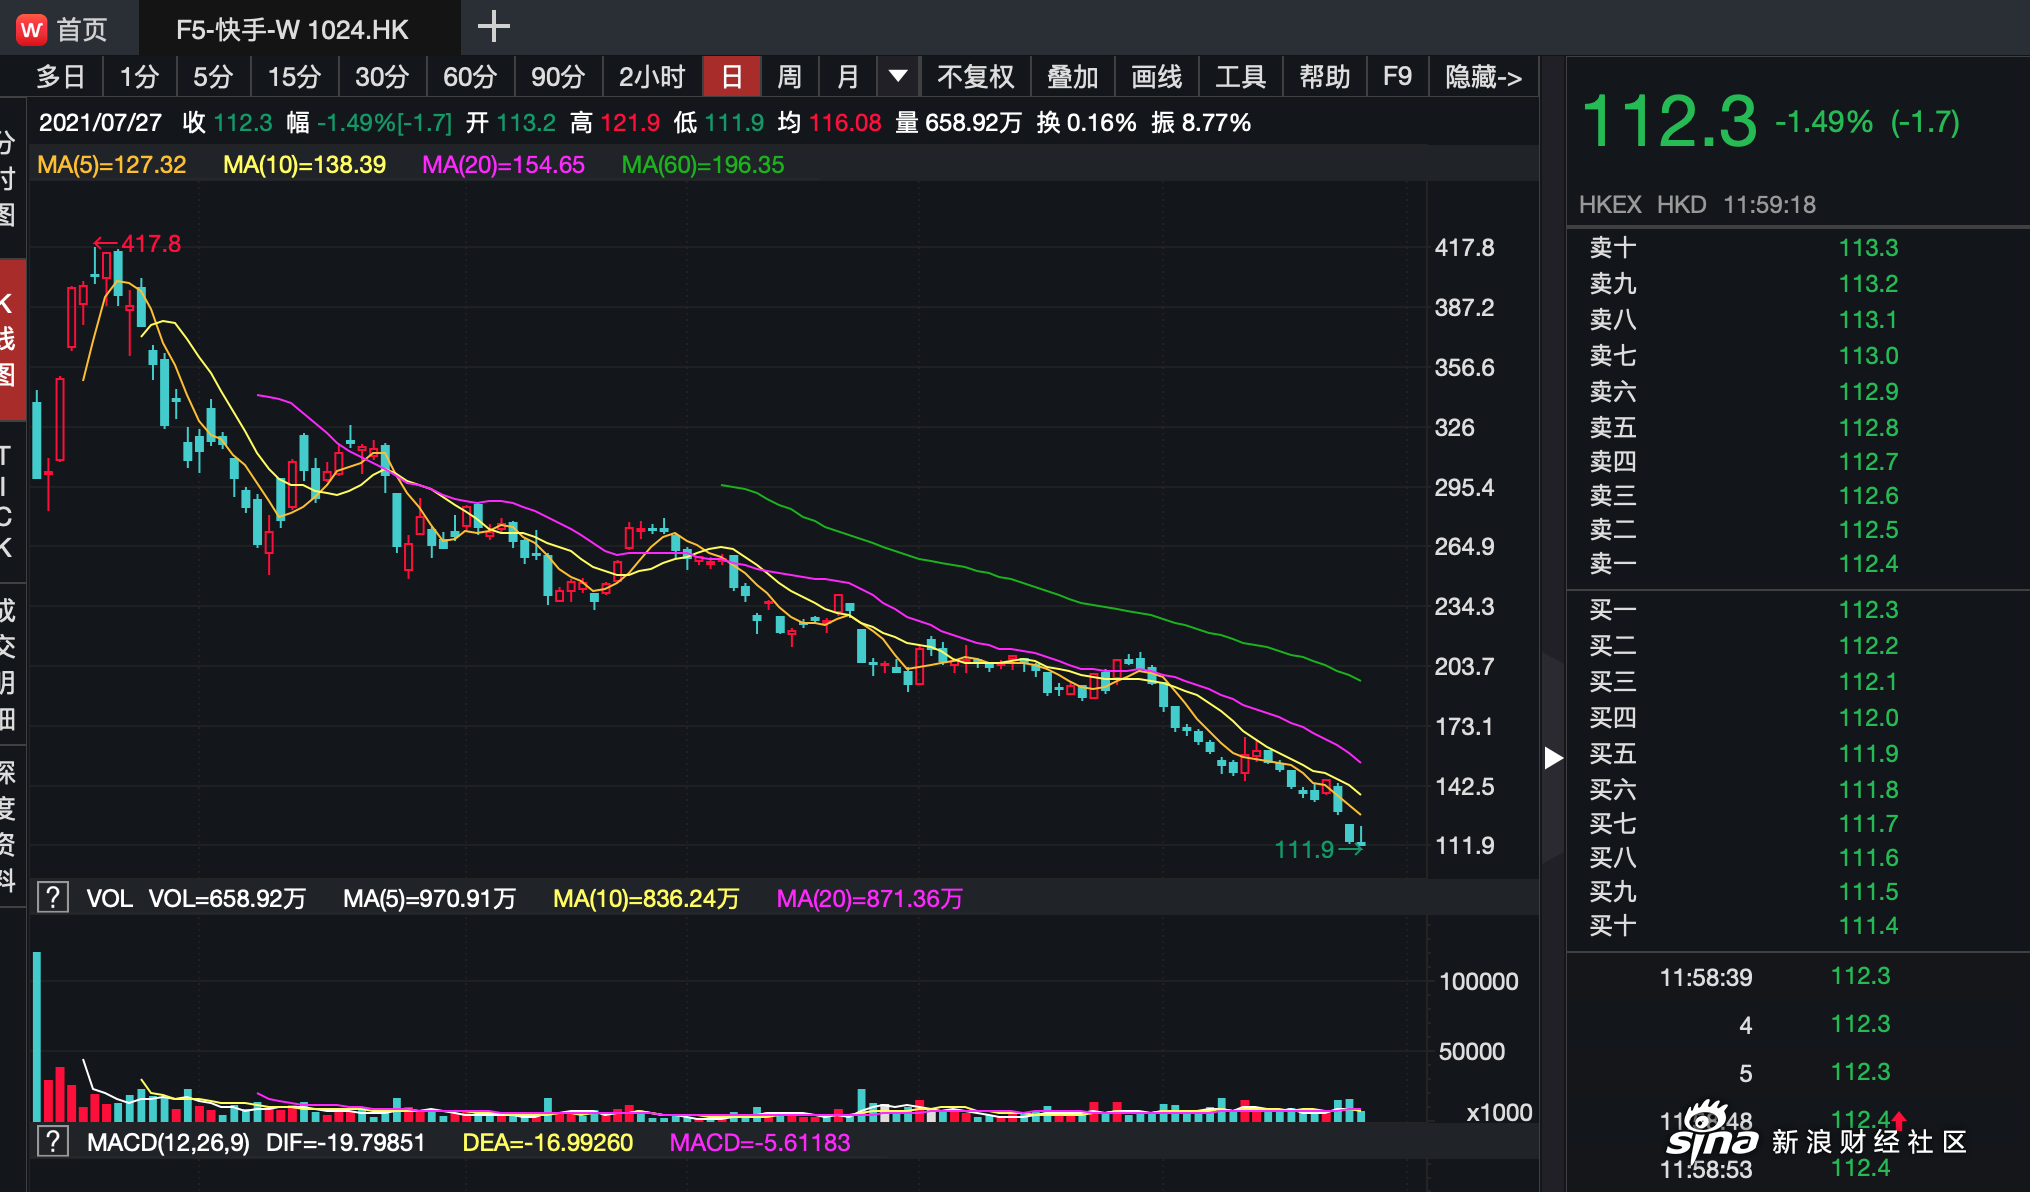Switch chart to 多日 multi-day view
Image resolution: width=2030 pixels, height=1192 pixels.
pos(61,77)
